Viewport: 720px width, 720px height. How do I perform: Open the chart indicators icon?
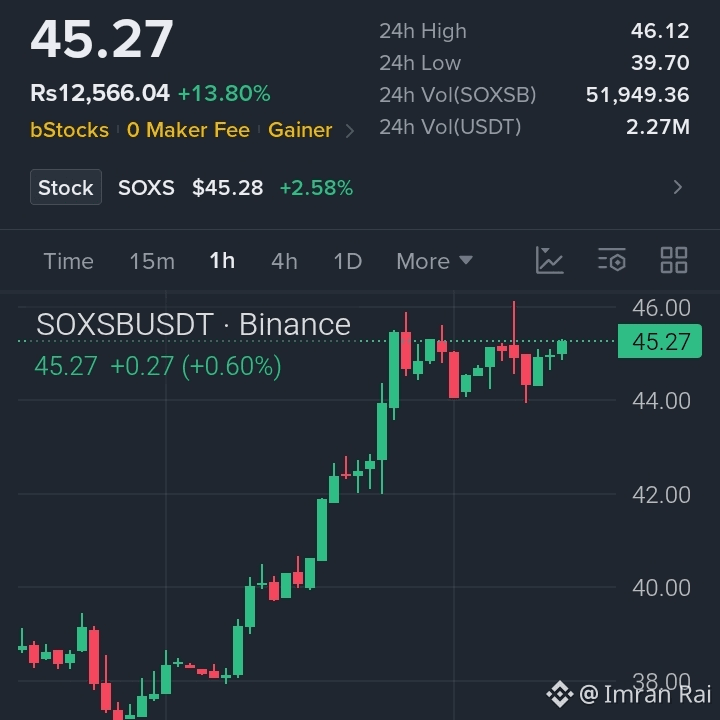tap(549, 260)
